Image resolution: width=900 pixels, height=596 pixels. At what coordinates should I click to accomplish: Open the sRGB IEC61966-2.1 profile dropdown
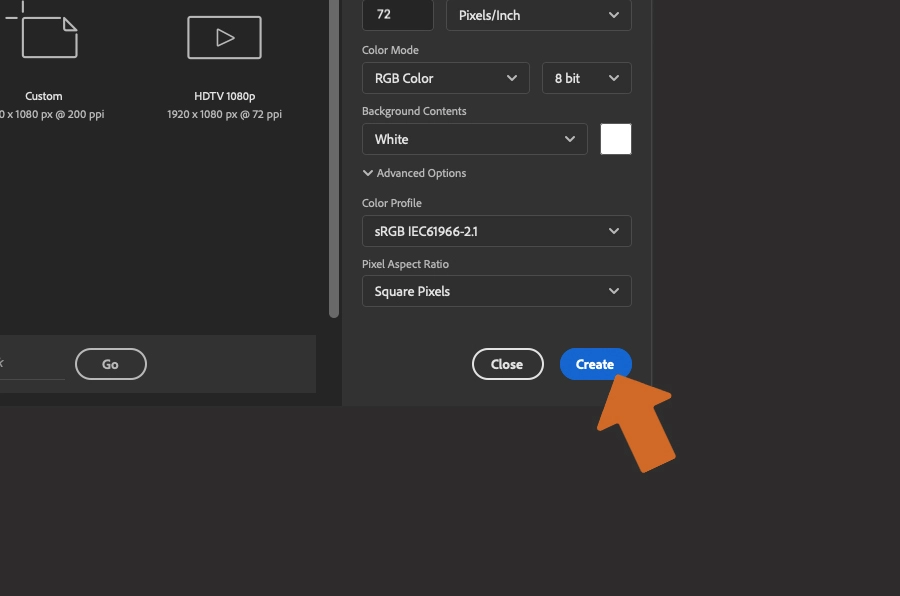[x=496, y=231]
